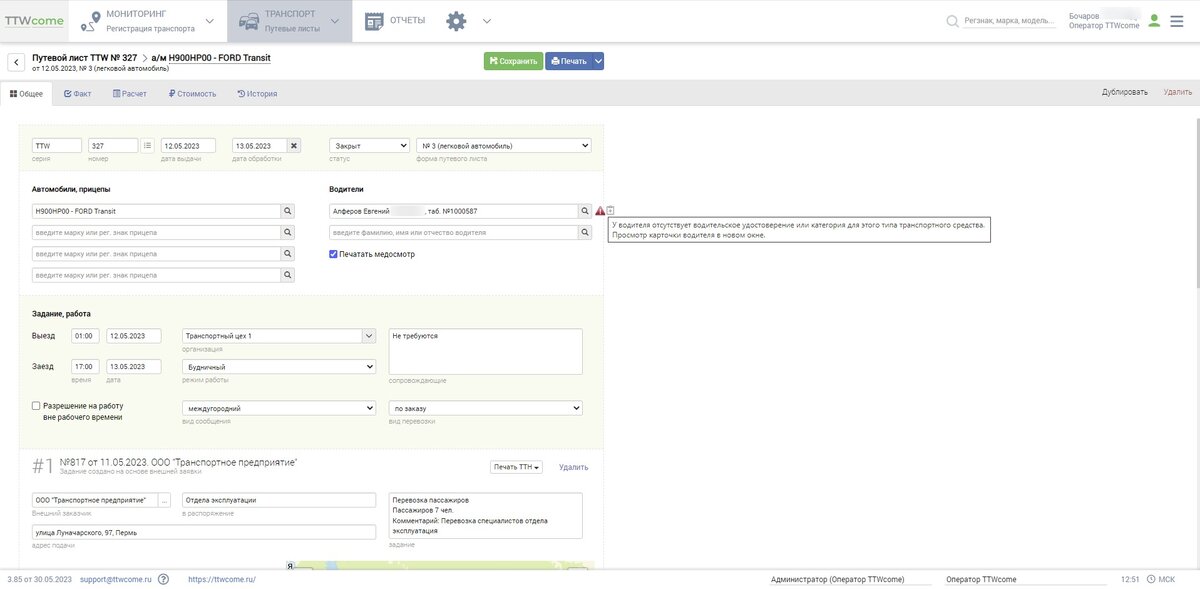
Task: Click the support@ttwcome.ru email link
Action: 116,579
